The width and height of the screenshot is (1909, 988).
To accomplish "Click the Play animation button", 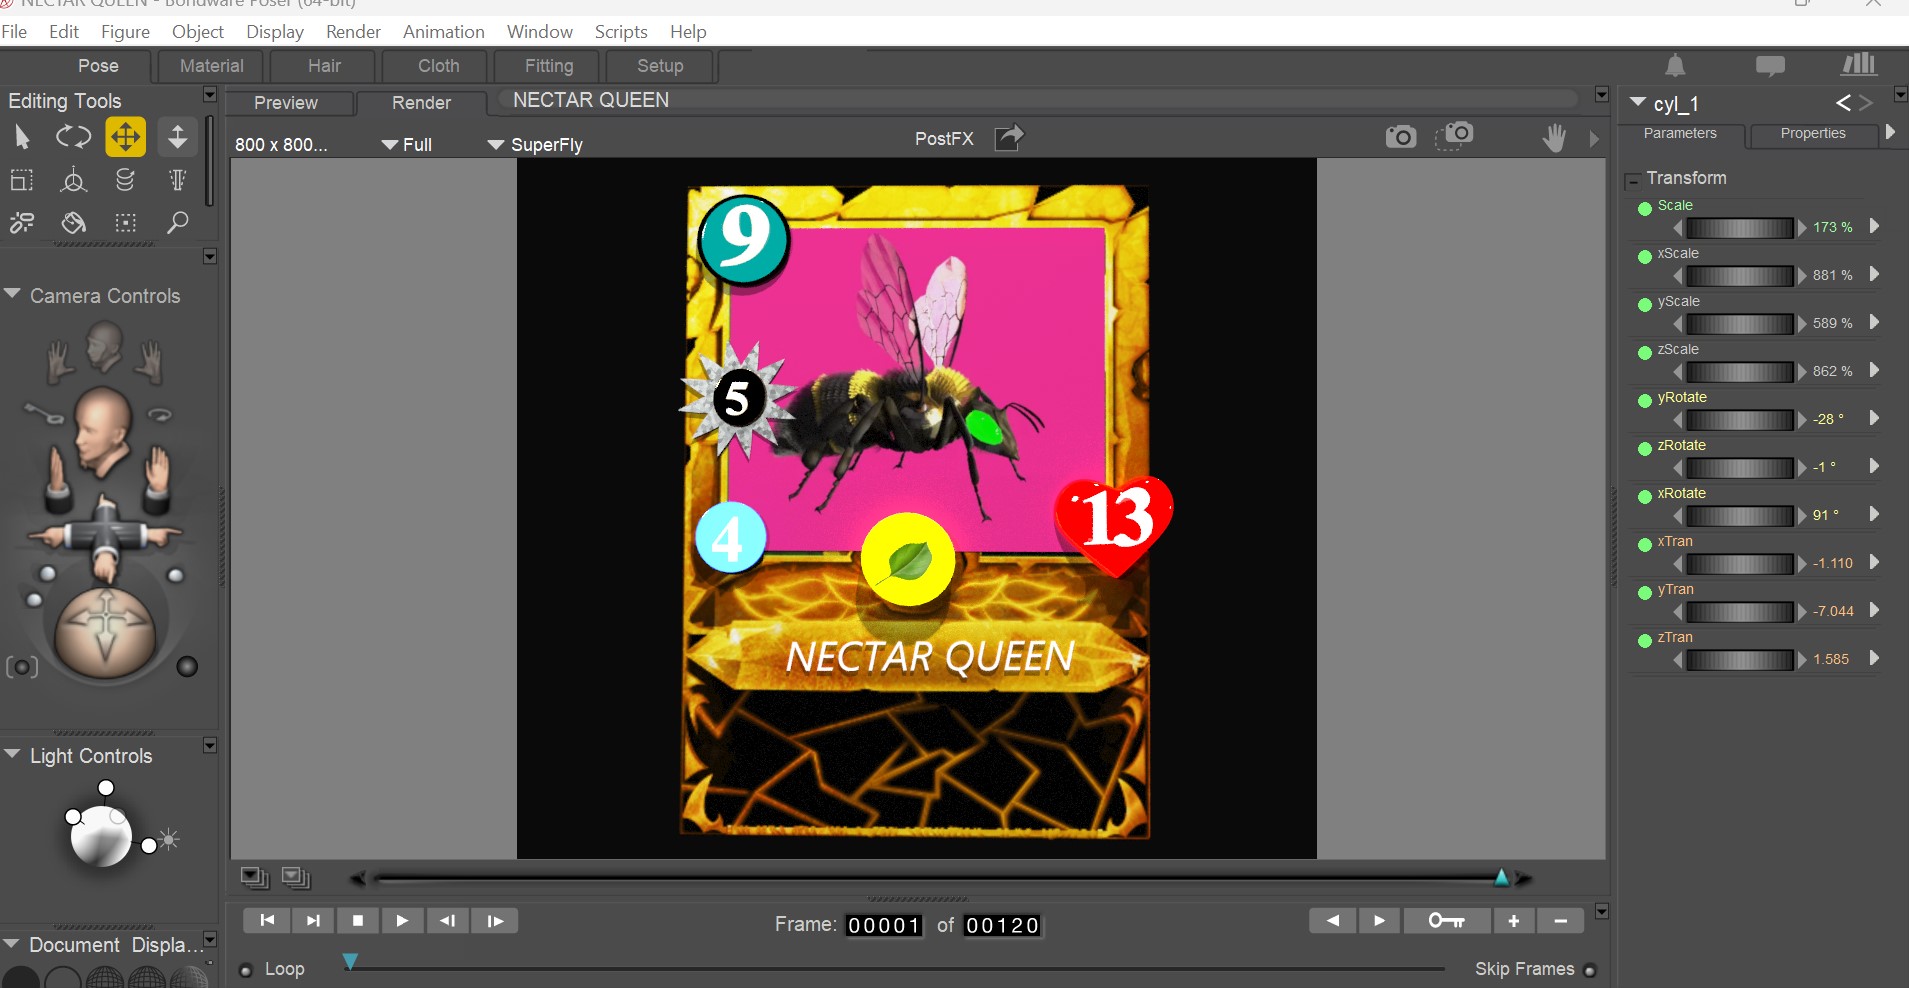I will (x=402, y=921).
